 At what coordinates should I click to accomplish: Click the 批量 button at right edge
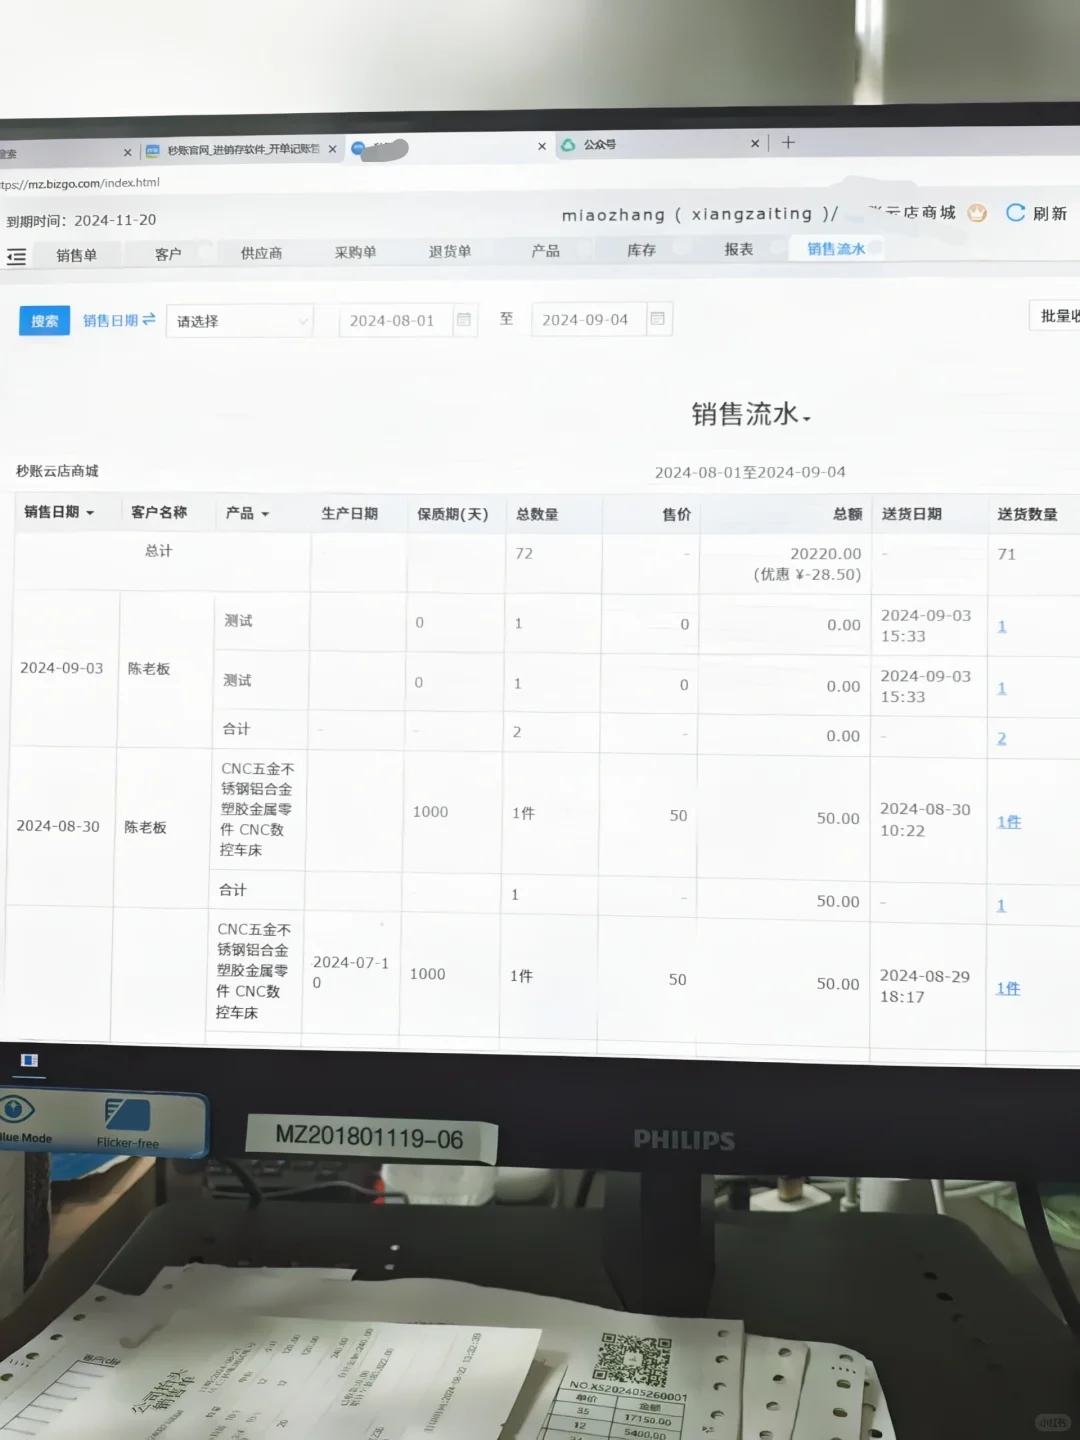(x=1056, y=316)
